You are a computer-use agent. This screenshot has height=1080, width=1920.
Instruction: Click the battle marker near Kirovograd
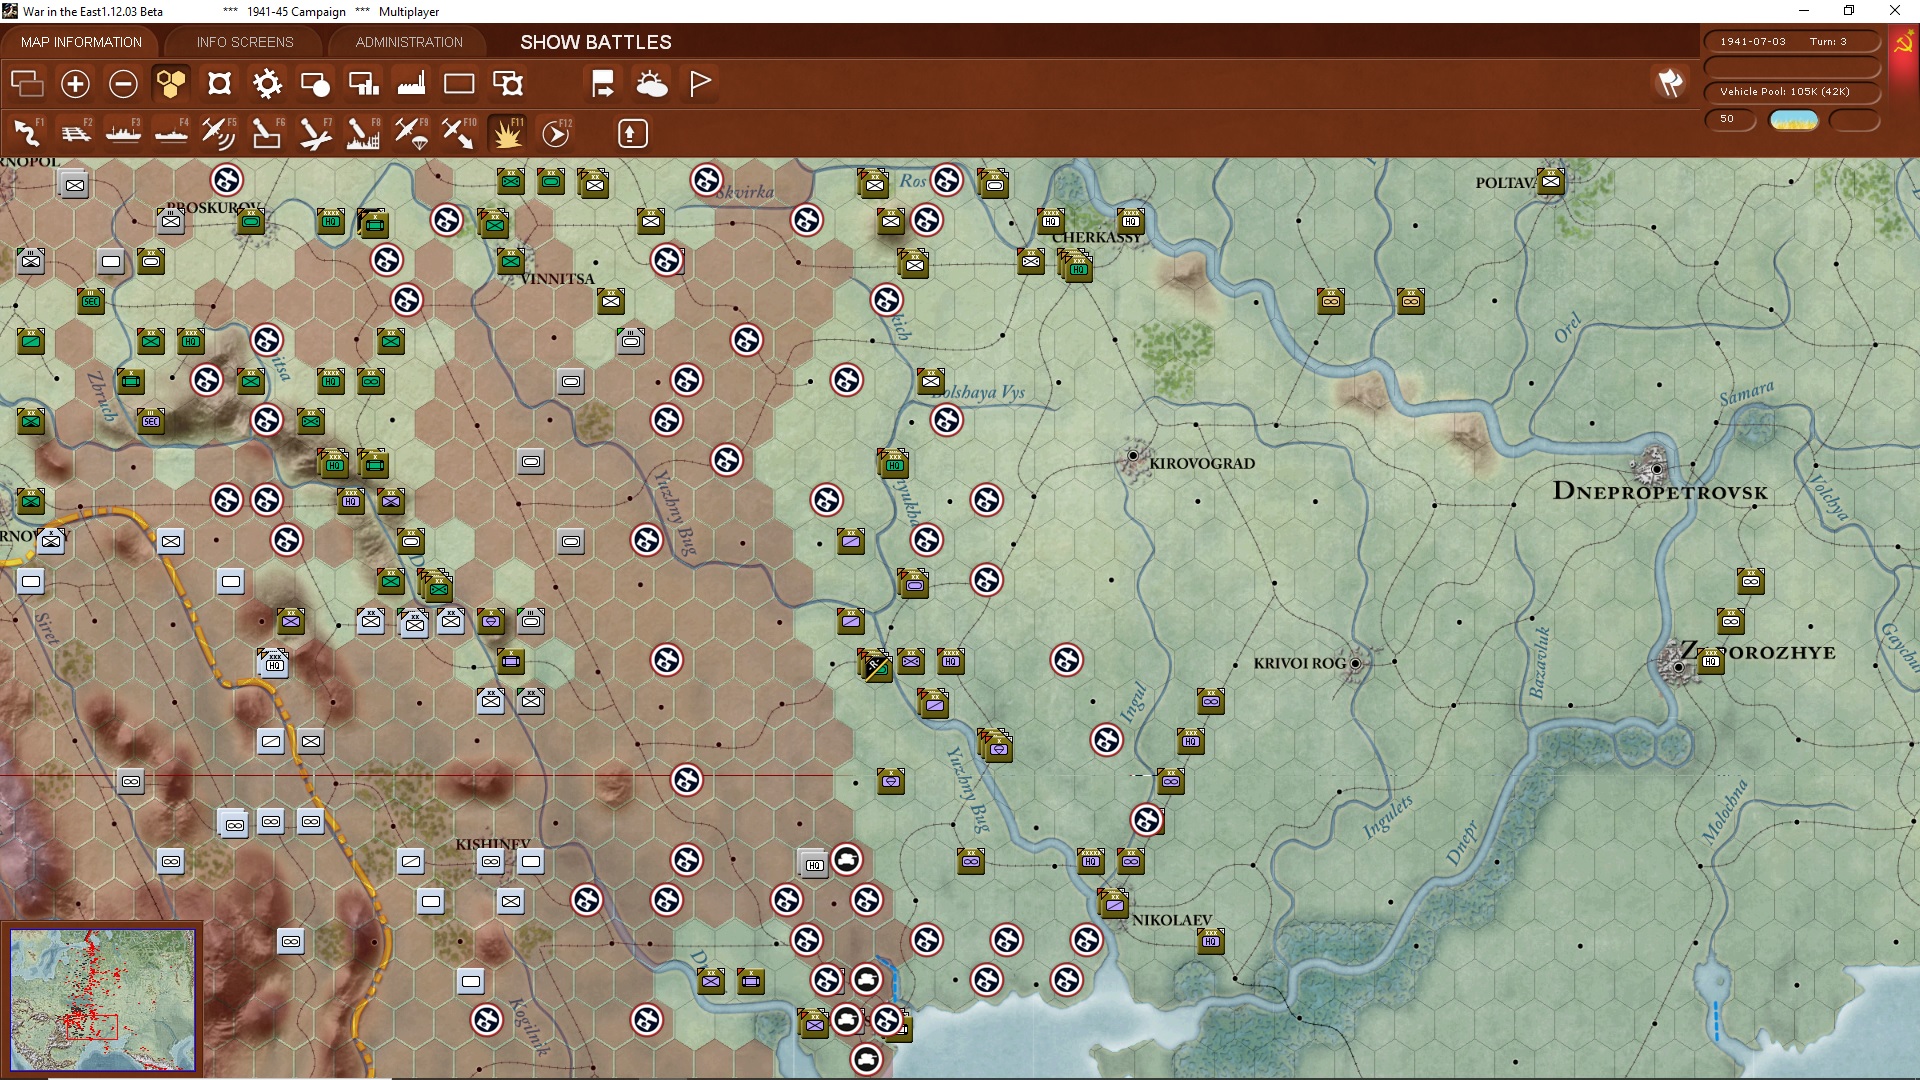(986, 499)
